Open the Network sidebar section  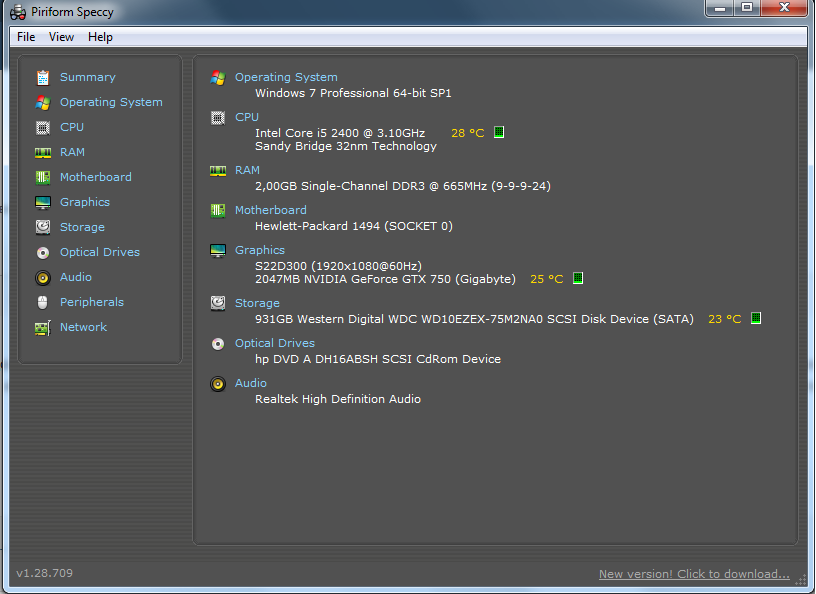[83, 327]
